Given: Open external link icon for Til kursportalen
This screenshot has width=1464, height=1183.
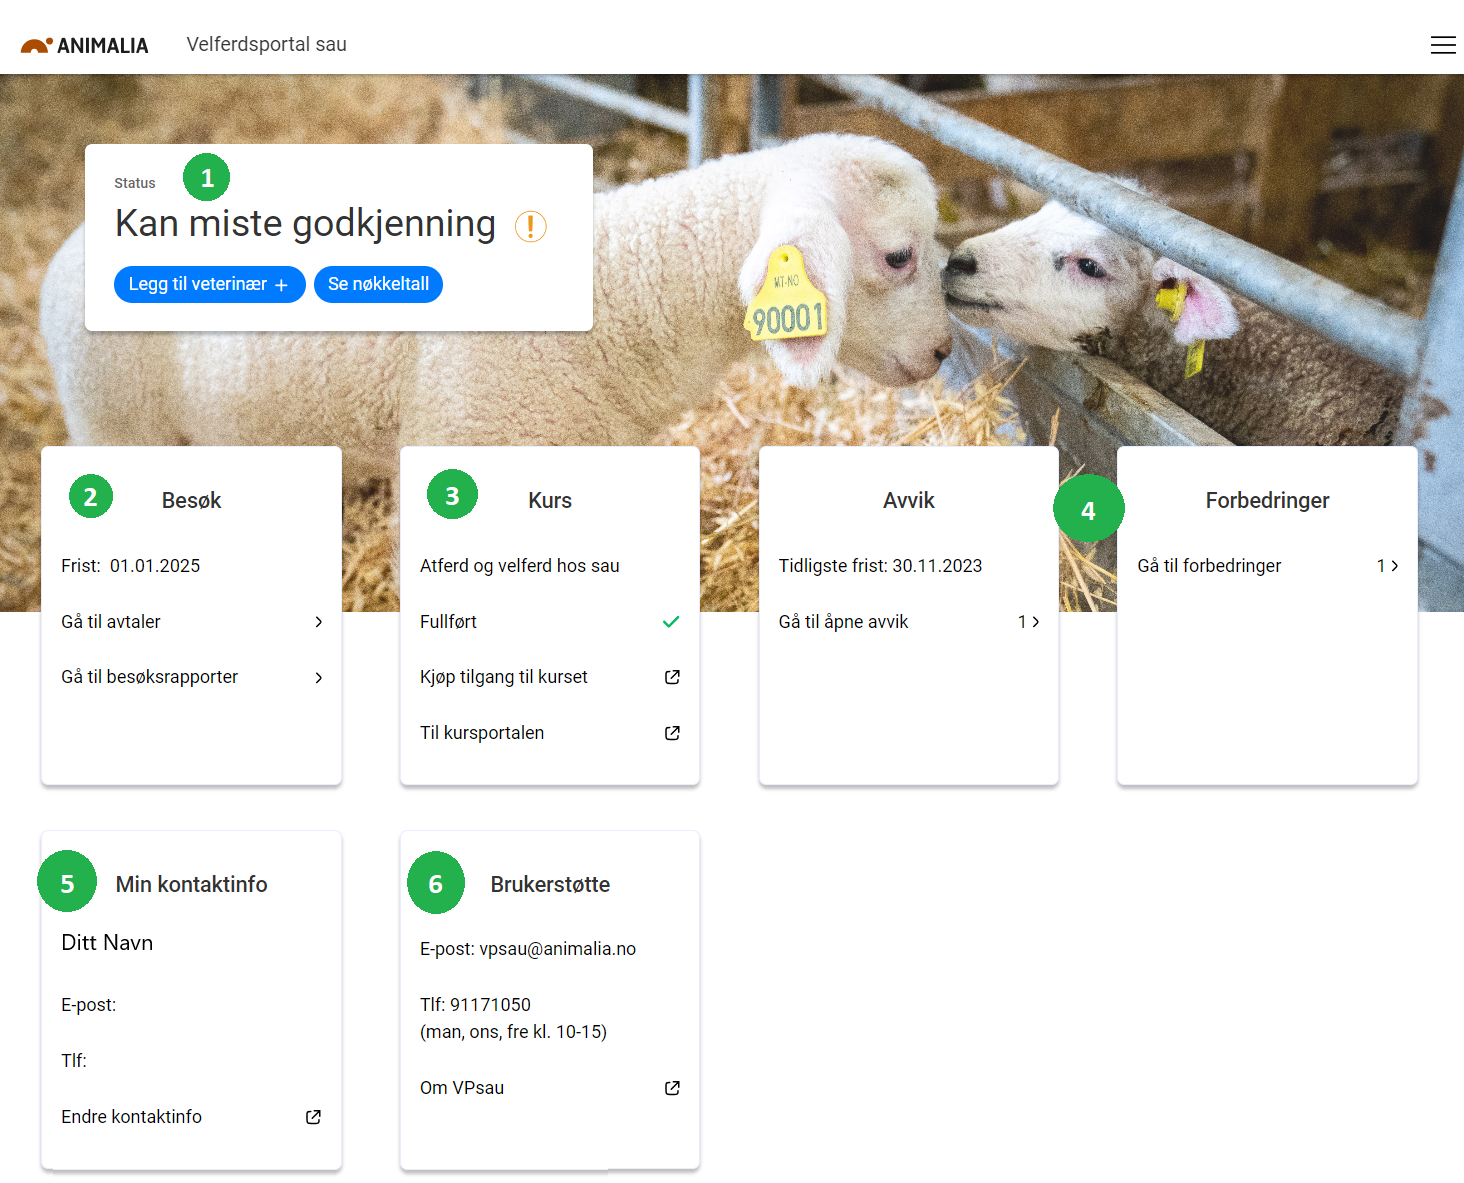Looking at the screenshot, I should [672, 733].
